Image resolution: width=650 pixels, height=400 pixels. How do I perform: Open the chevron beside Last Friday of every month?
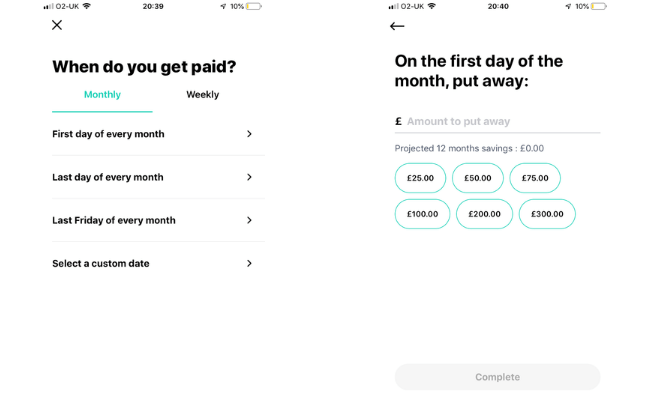249,220
